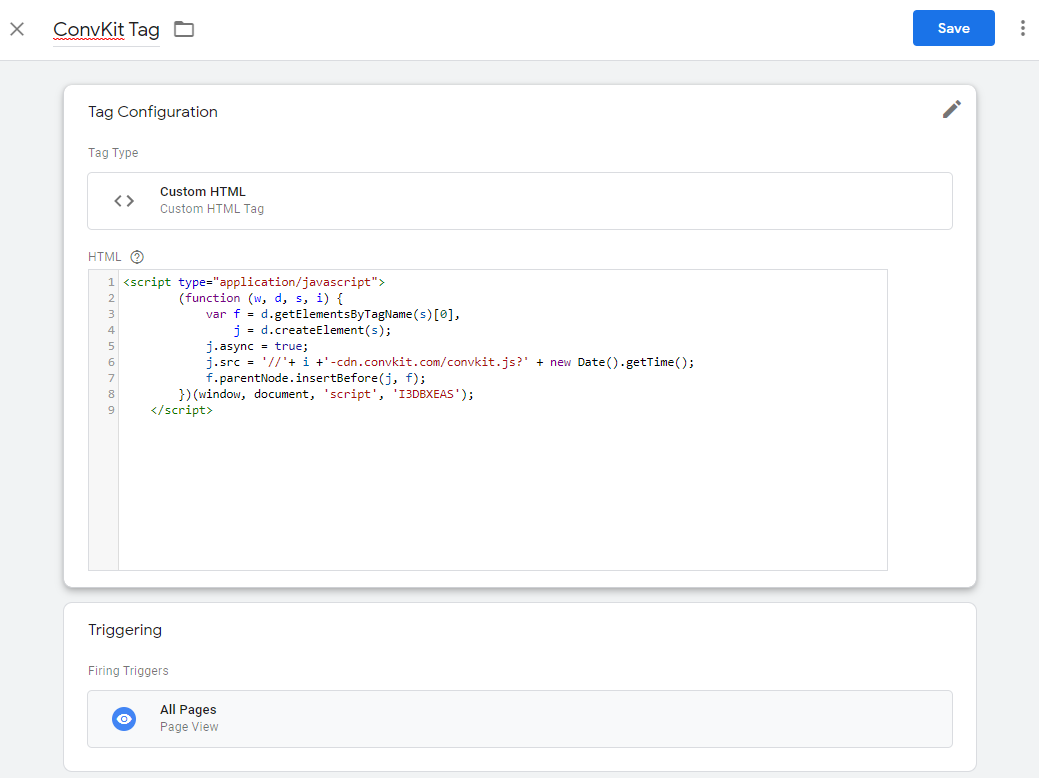This screenshot has width=1039, height=778.
Task: Click the Firing Triggers label
Action: point(129,671)
